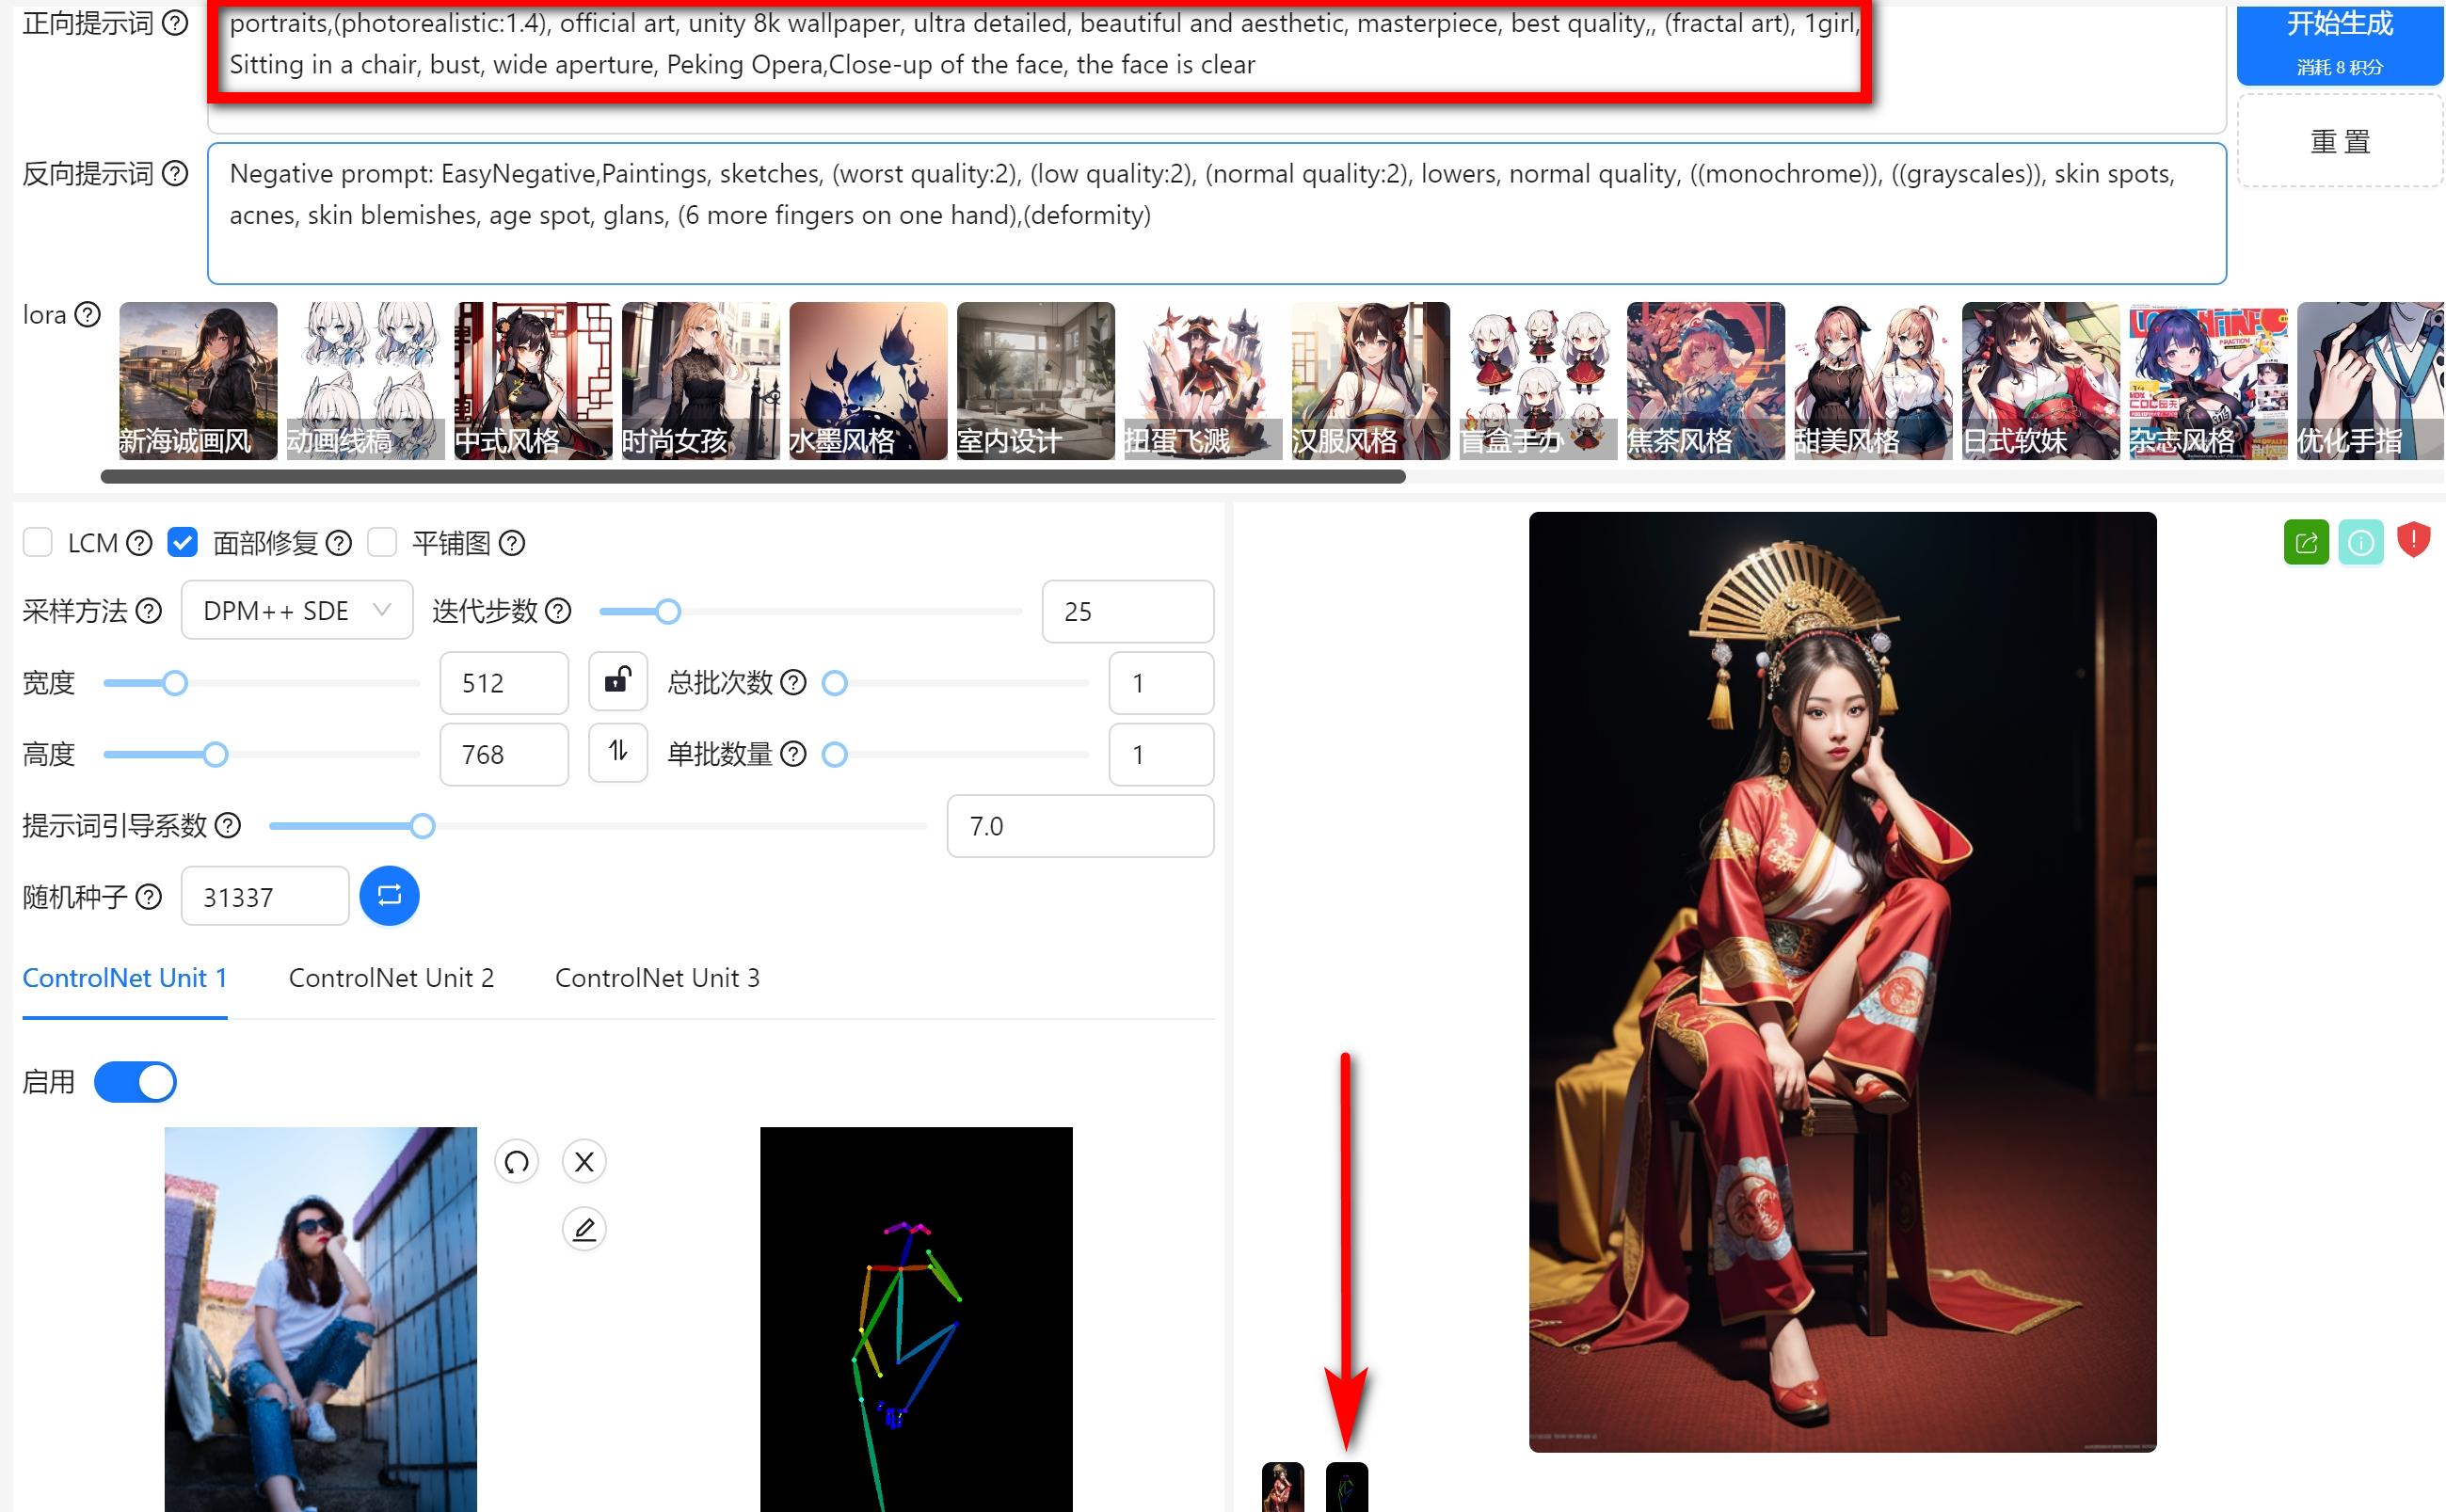The width and height of the screenshot is (2446, 1512).
Task: Click the 开始生成 generate button
Action: (x=2338, y=42)
